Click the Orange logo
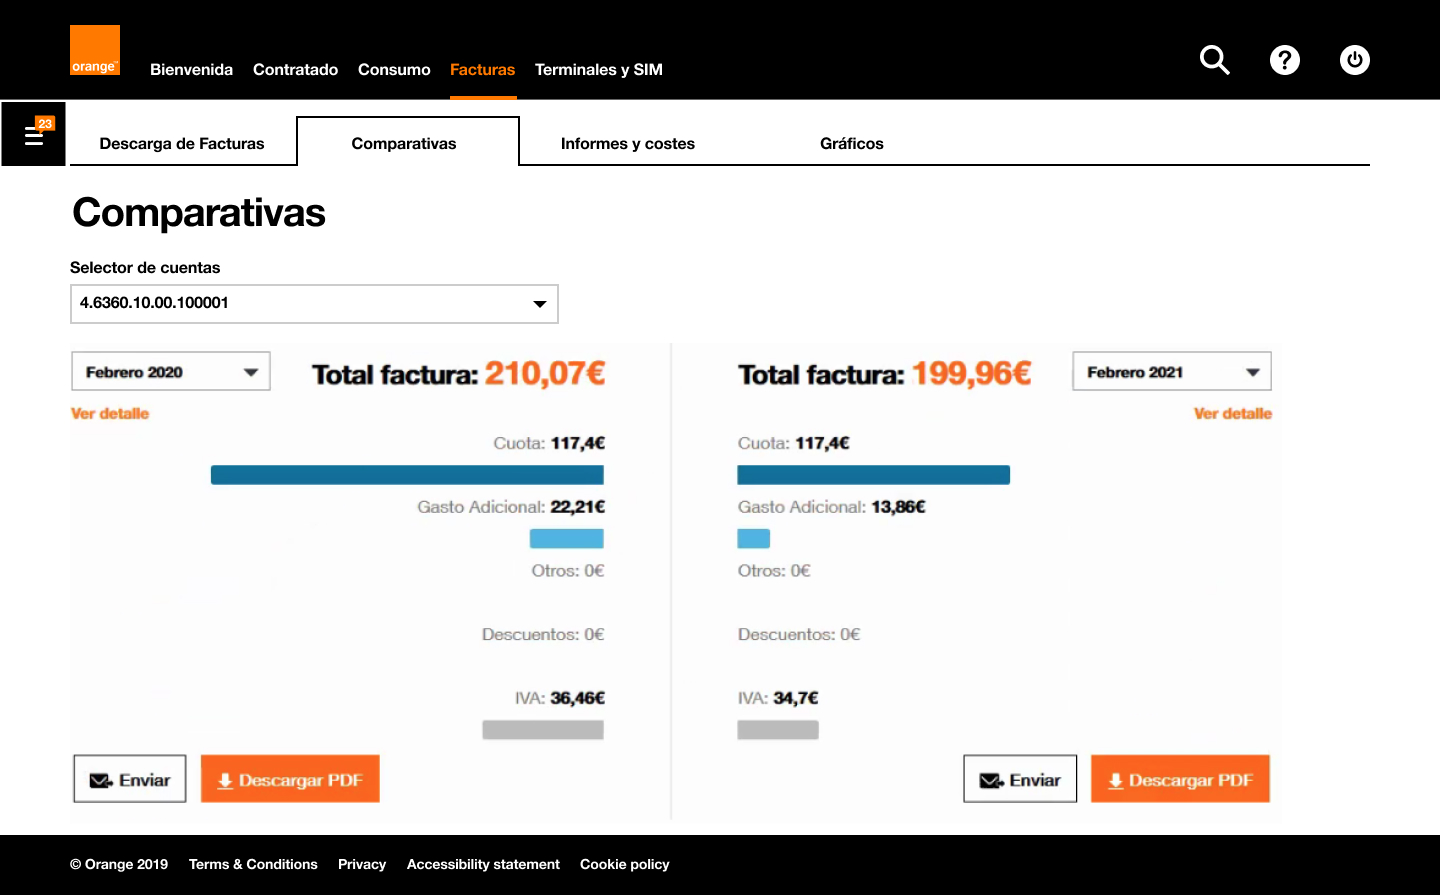Viewport: 1440px width, 895px height. click(95, 50)
